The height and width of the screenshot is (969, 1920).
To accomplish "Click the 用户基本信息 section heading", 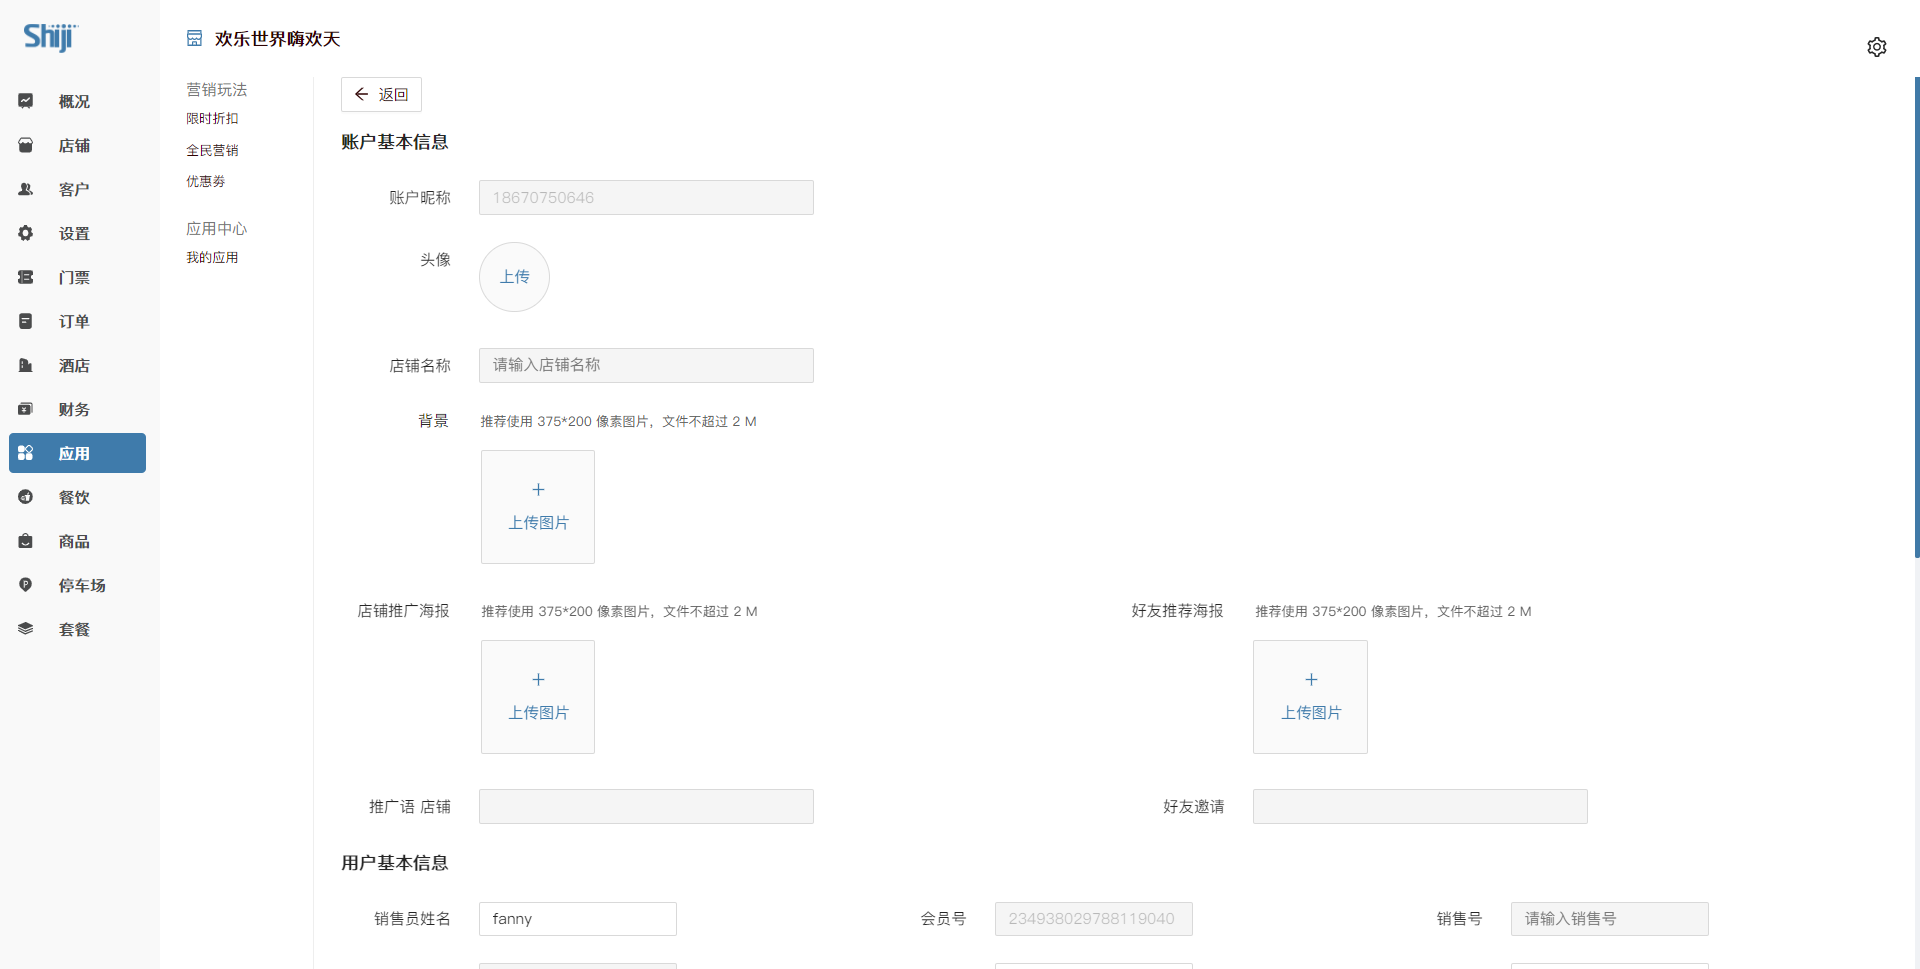I will coord(395,863).
